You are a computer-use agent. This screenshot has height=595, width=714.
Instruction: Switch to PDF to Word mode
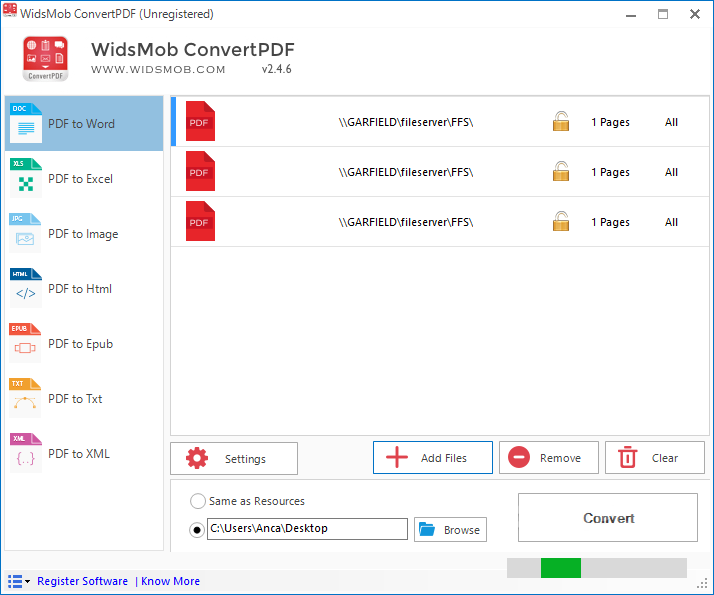[84, 123]
